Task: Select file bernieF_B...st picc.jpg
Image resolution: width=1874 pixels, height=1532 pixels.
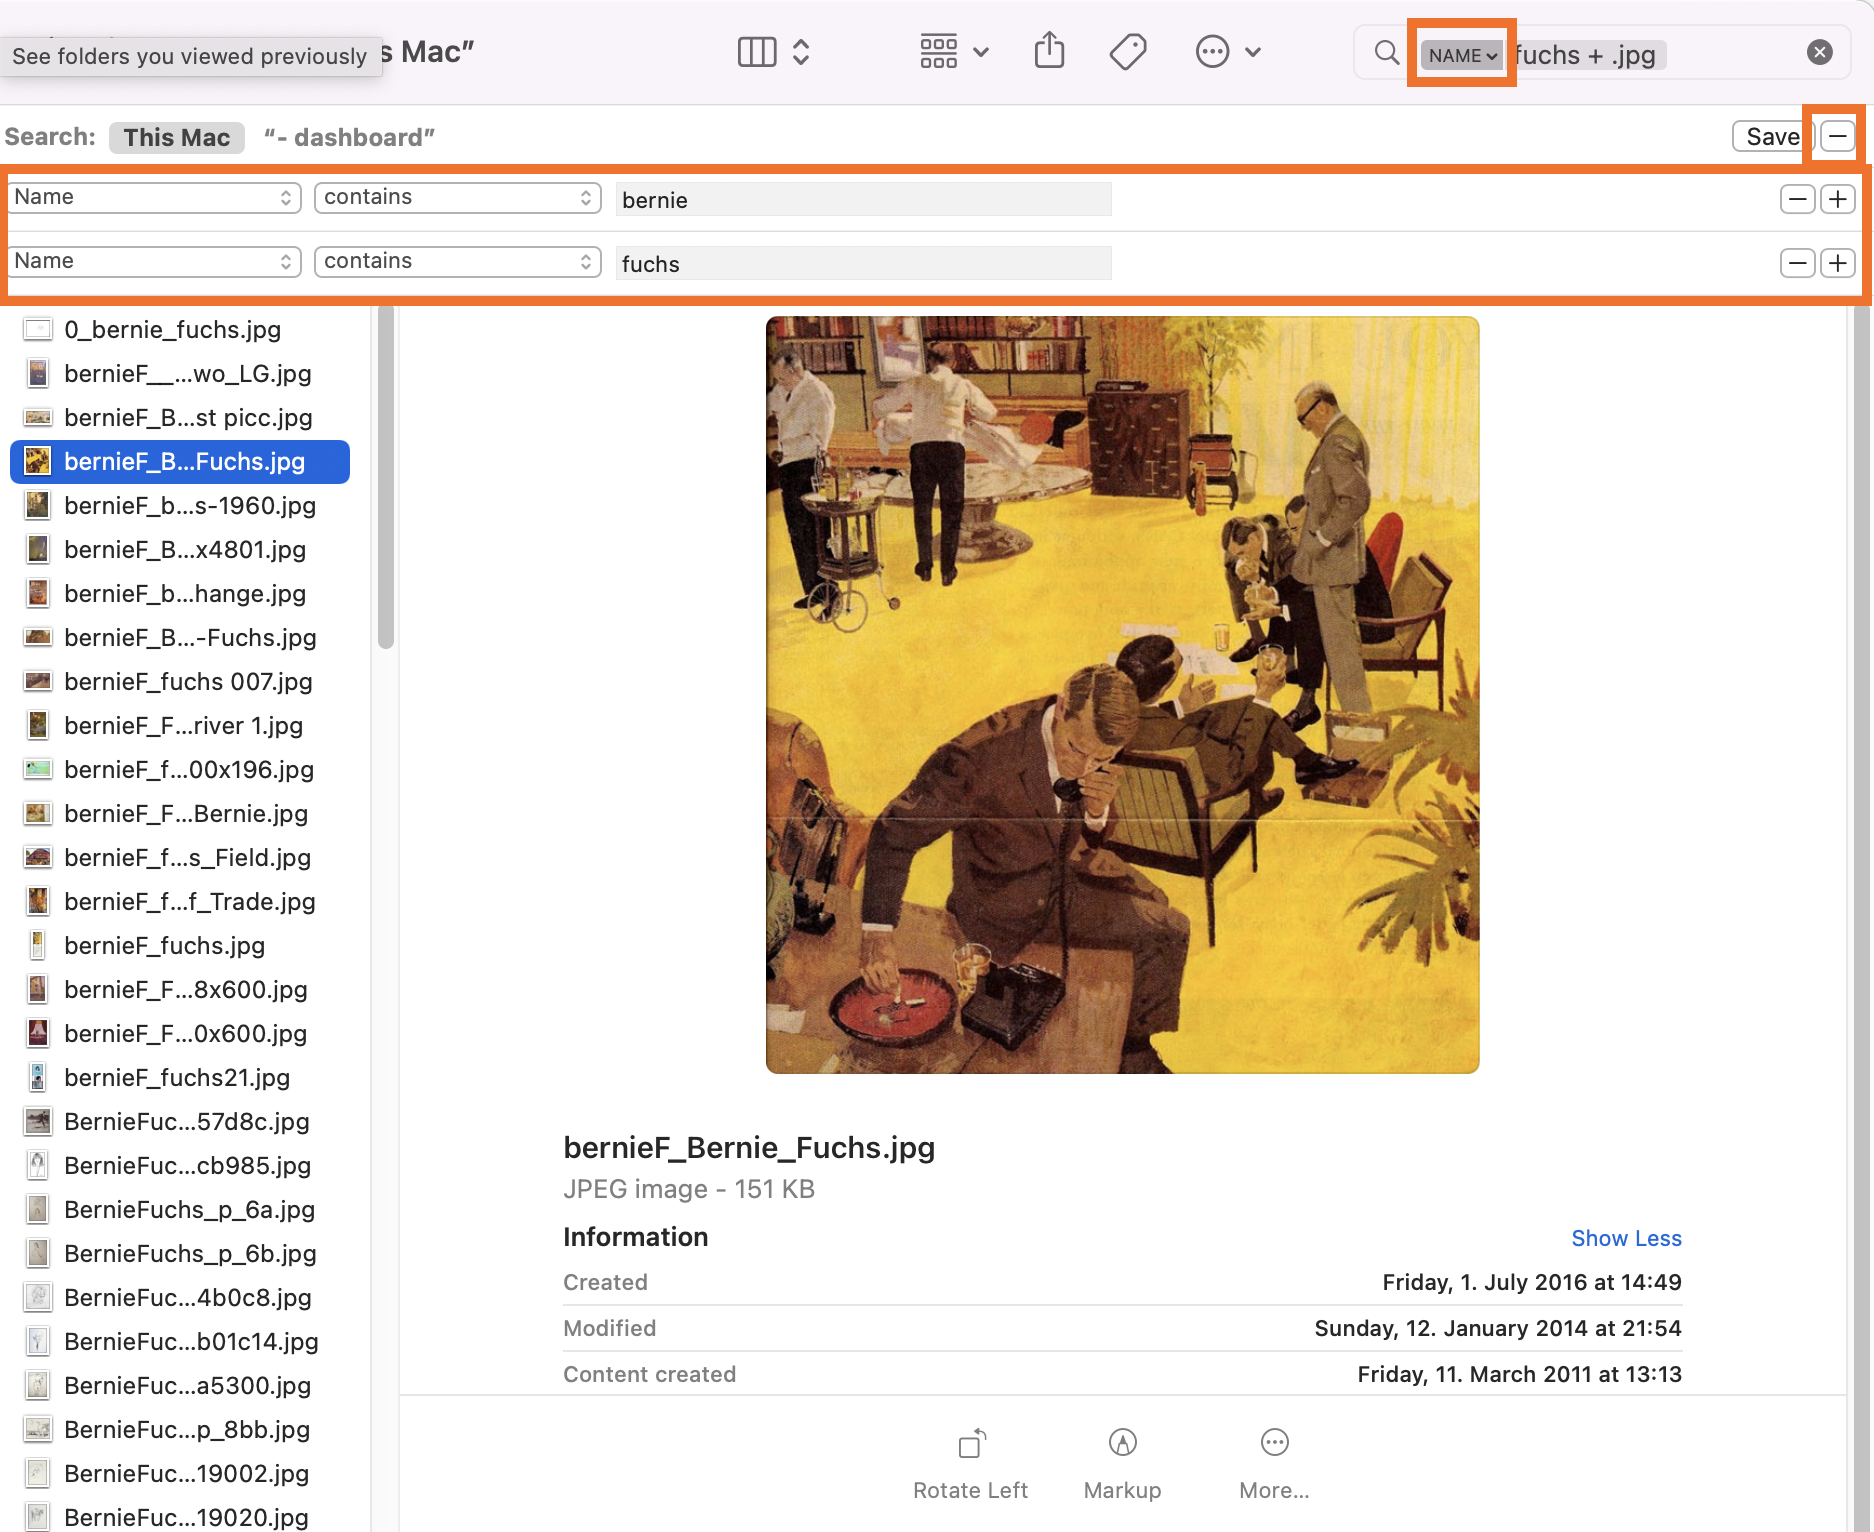Action: pyautogui.click(x=180, y=418)
